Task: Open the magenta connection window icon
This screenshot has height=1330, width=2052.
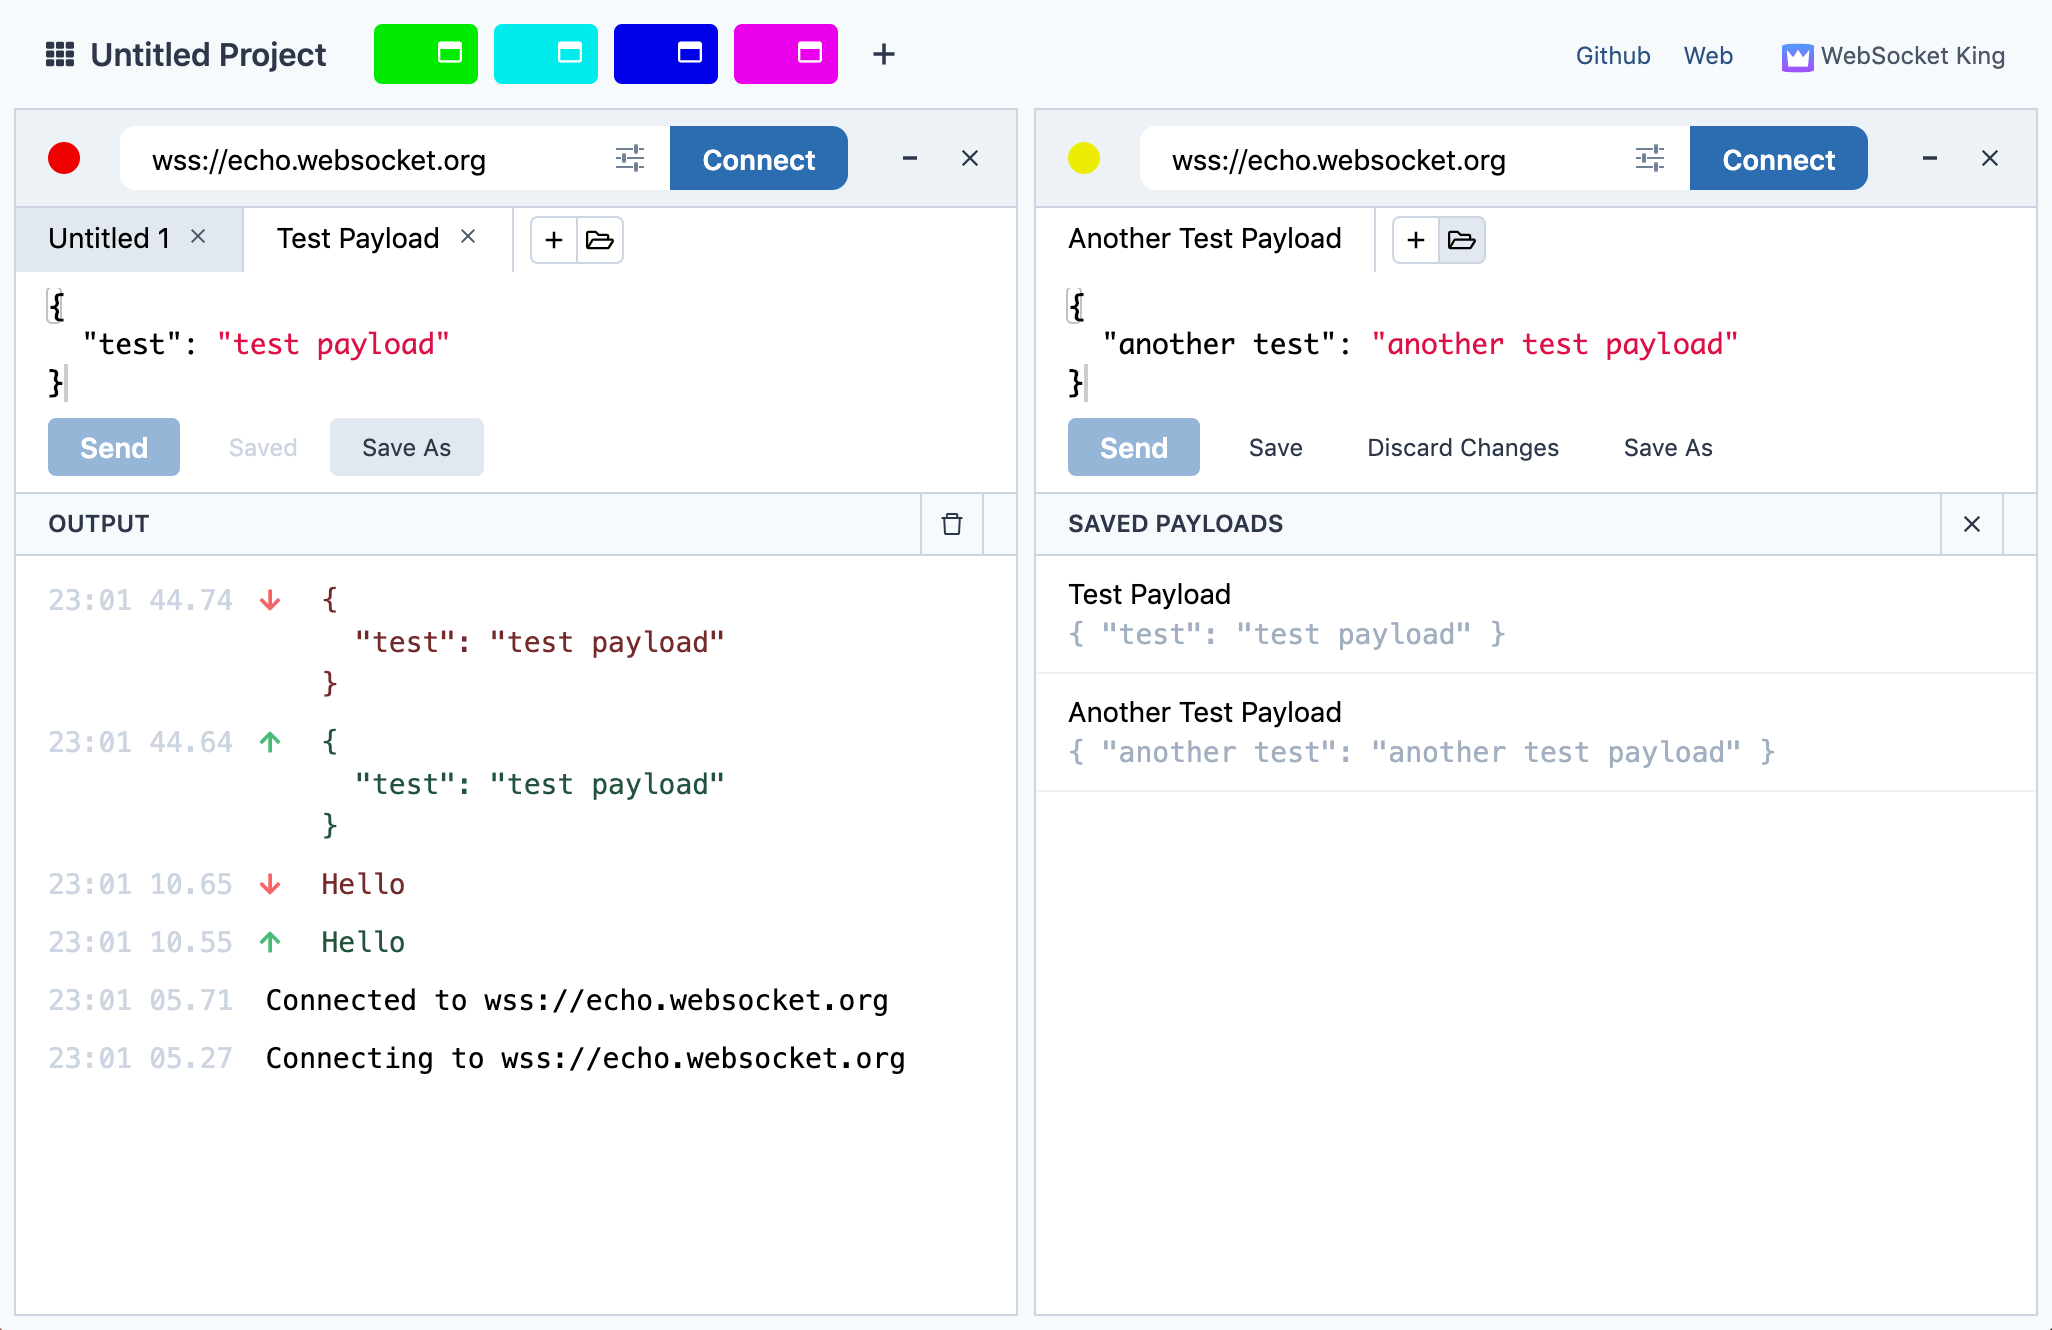Action: [x=809, y=54]
